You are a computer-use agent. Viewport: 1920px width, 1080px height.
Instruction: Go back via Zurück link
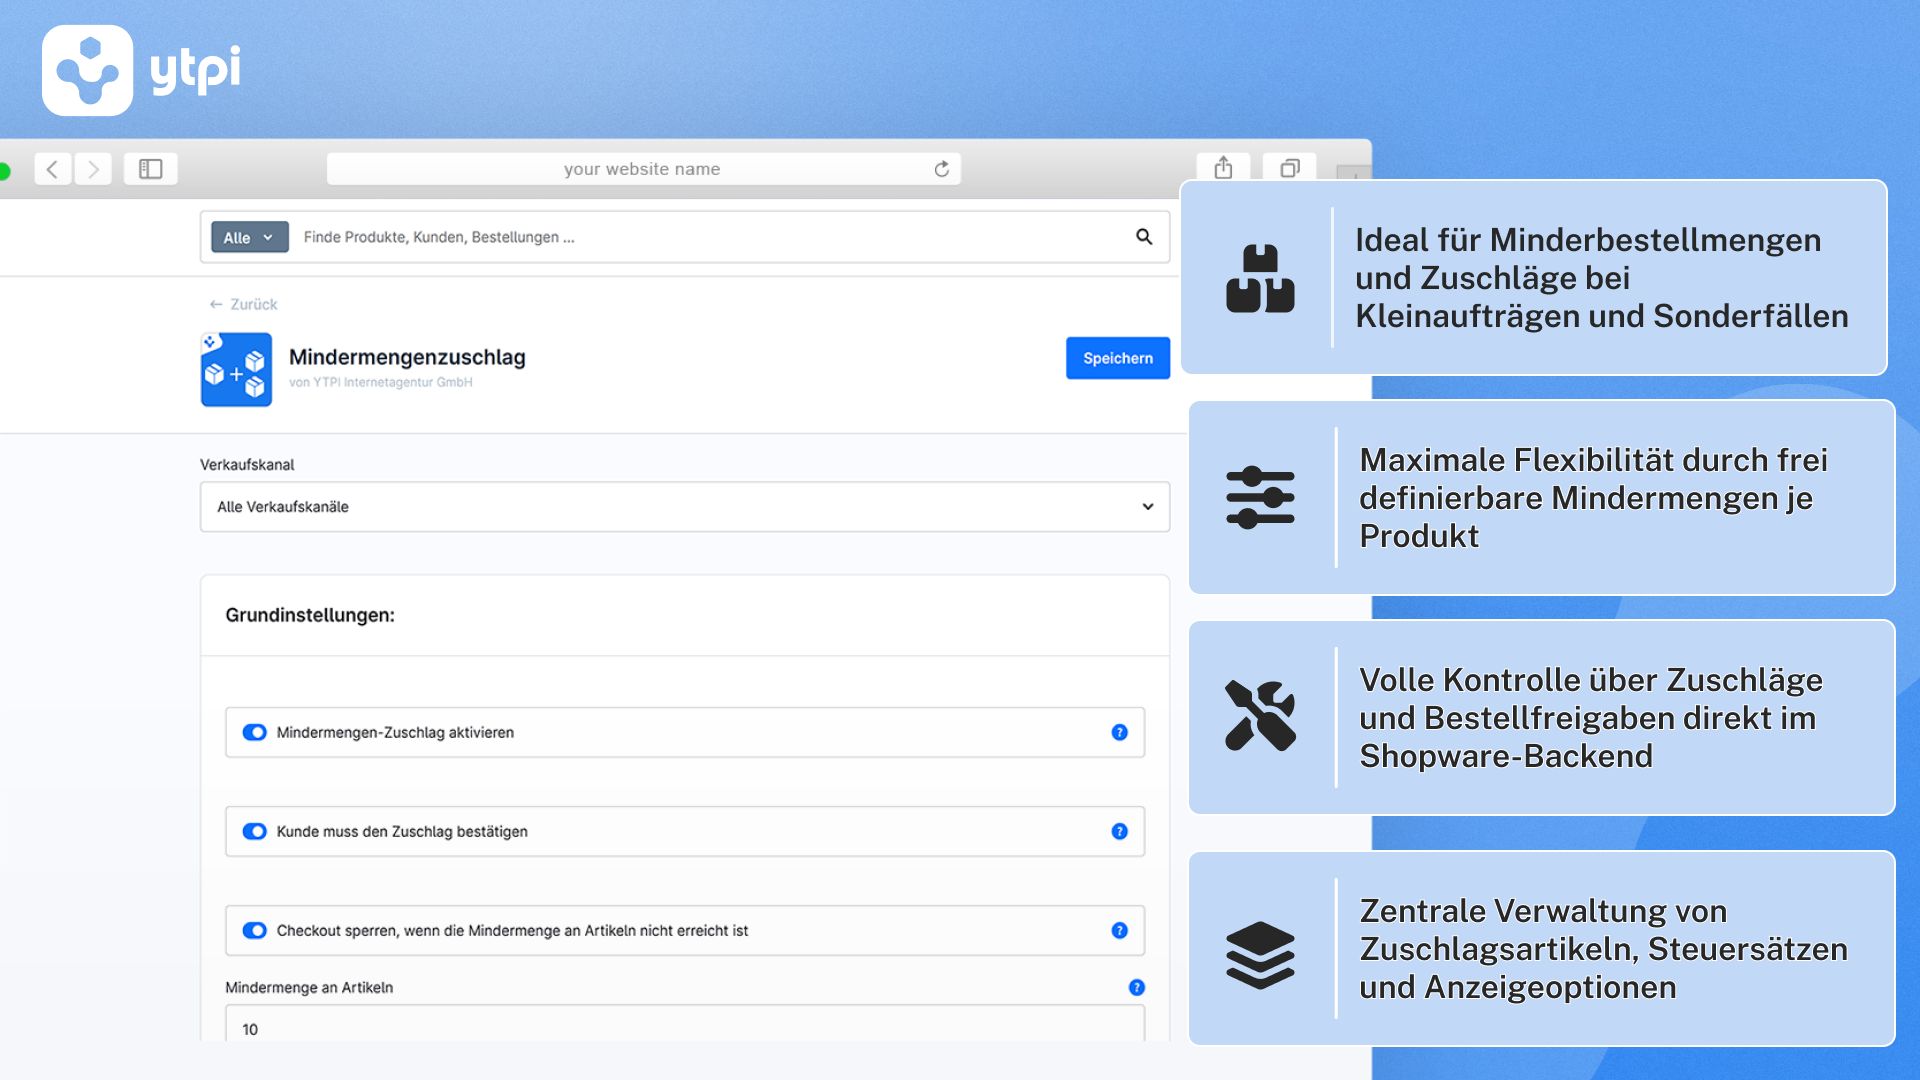(x=243, y=304)
